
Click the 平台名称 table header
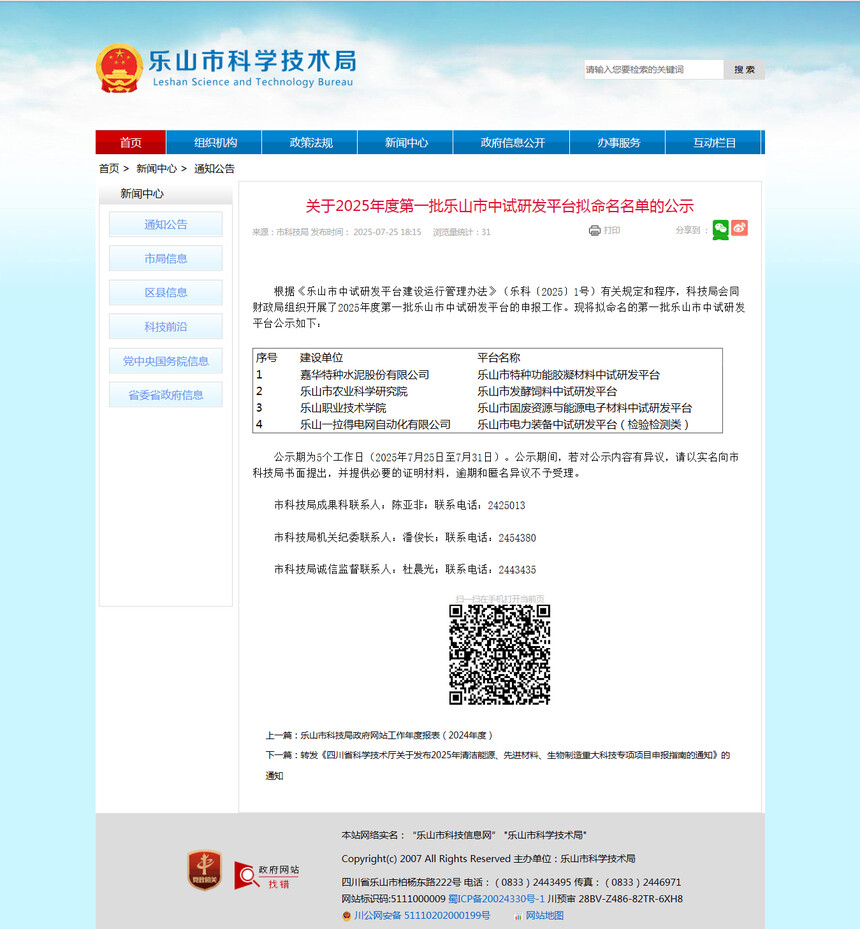point(499,358)
